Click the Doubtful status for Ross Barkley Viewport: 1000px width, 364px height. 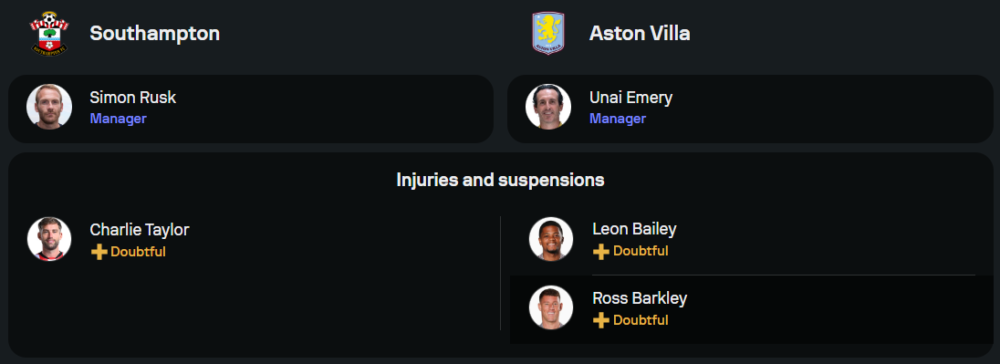click(641, 320)
